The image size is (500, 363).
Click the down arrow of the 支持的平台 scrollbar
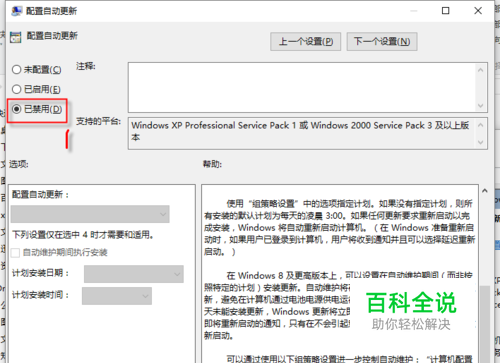480,142
